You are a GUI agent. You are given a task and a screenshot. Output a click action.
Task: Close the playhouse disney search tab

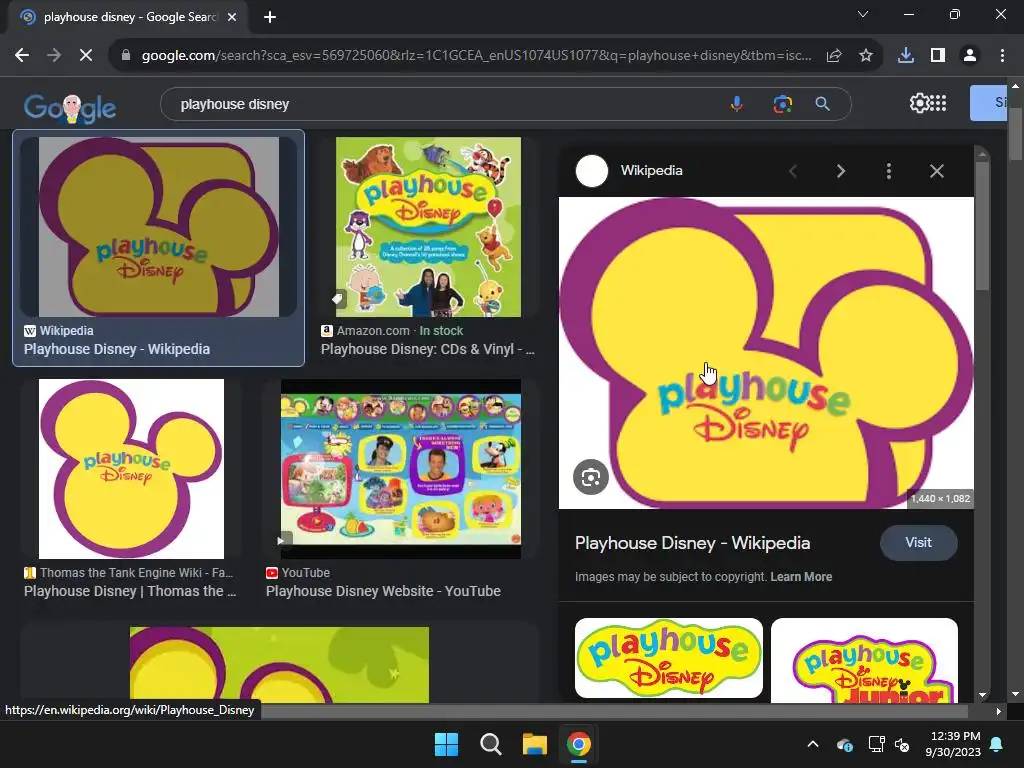(232, 17)
